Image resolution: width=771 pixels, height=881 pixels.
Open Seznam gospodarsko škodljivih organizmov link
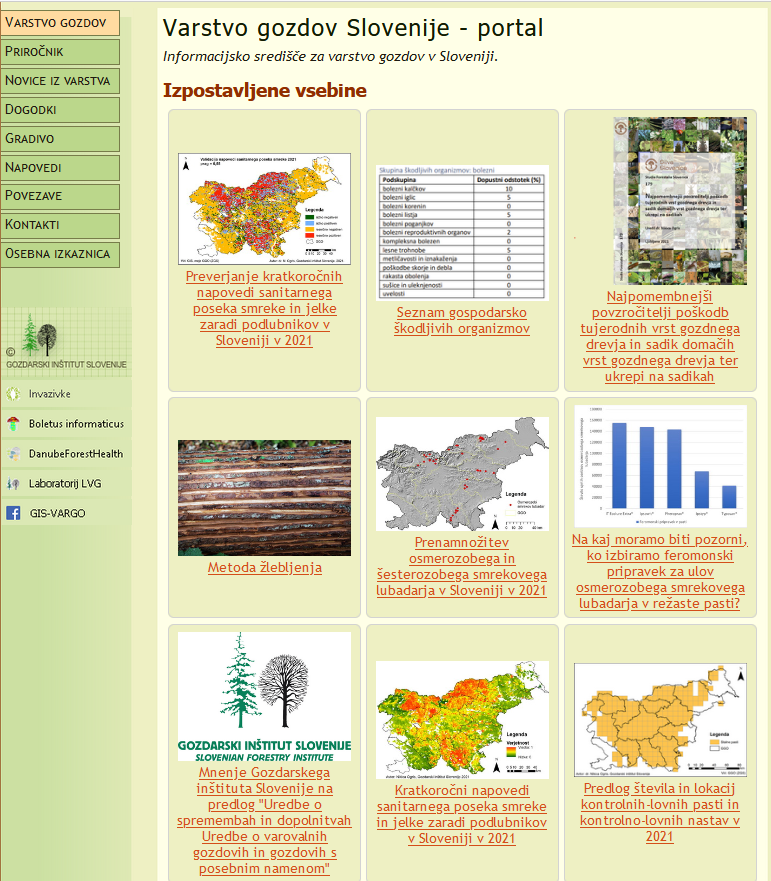tap(462, 320)
